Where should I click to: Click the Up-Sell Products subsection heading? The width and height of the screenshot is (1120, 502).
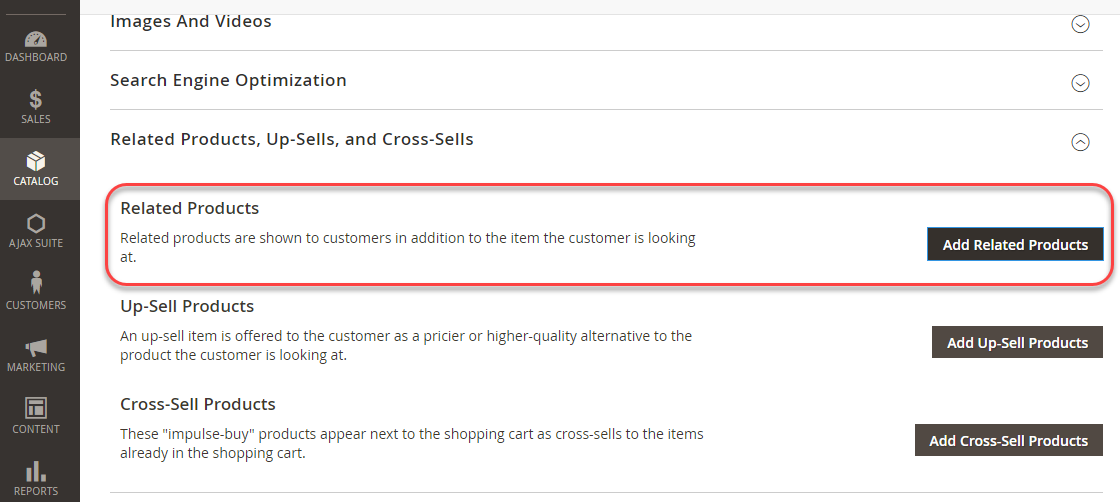(x=187, y=306)
